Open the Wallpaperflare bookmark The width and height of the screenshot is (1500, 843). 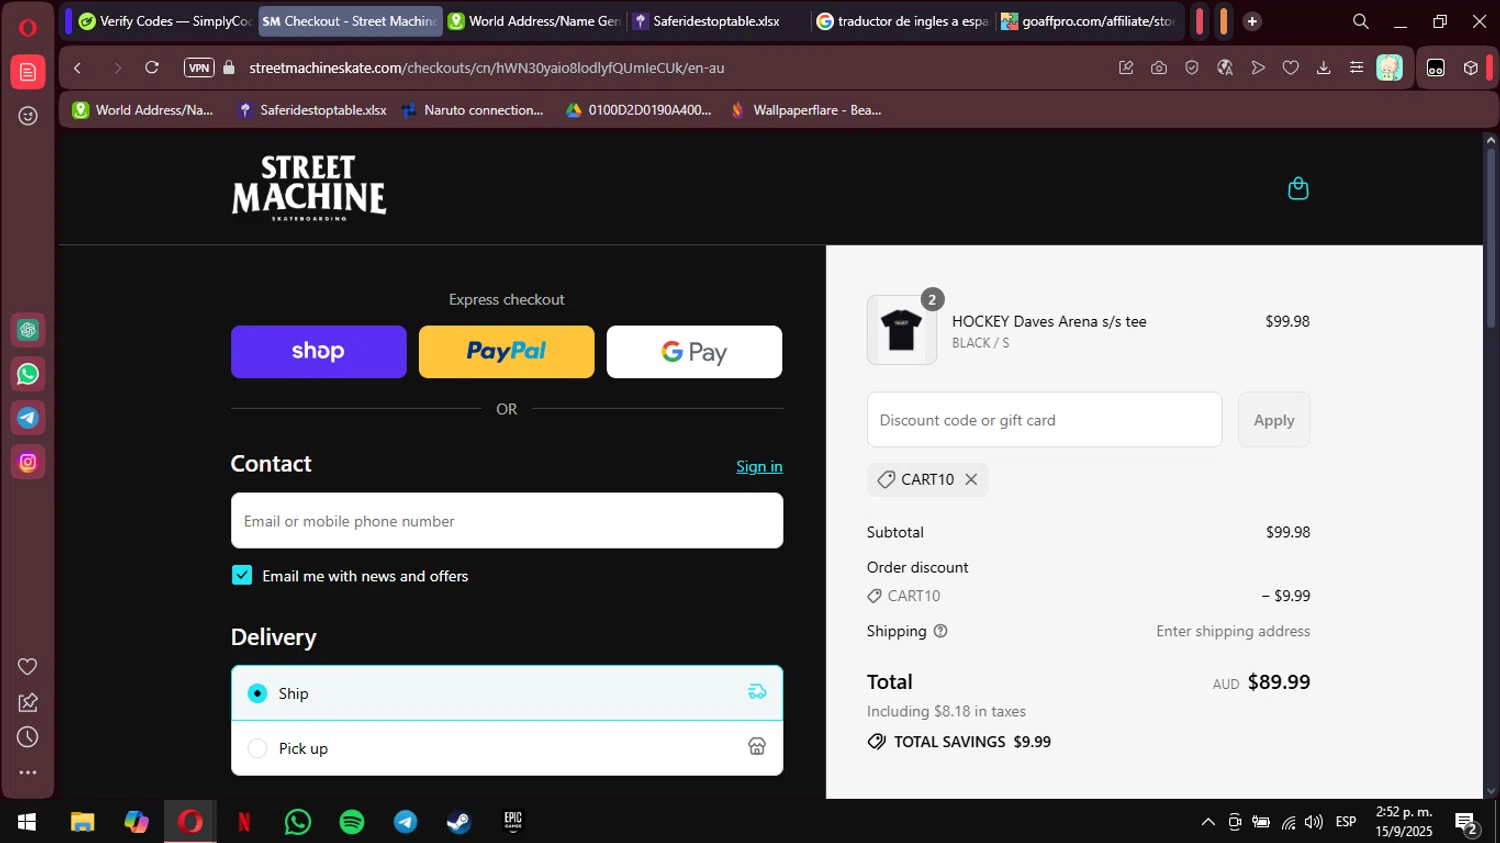806,110
